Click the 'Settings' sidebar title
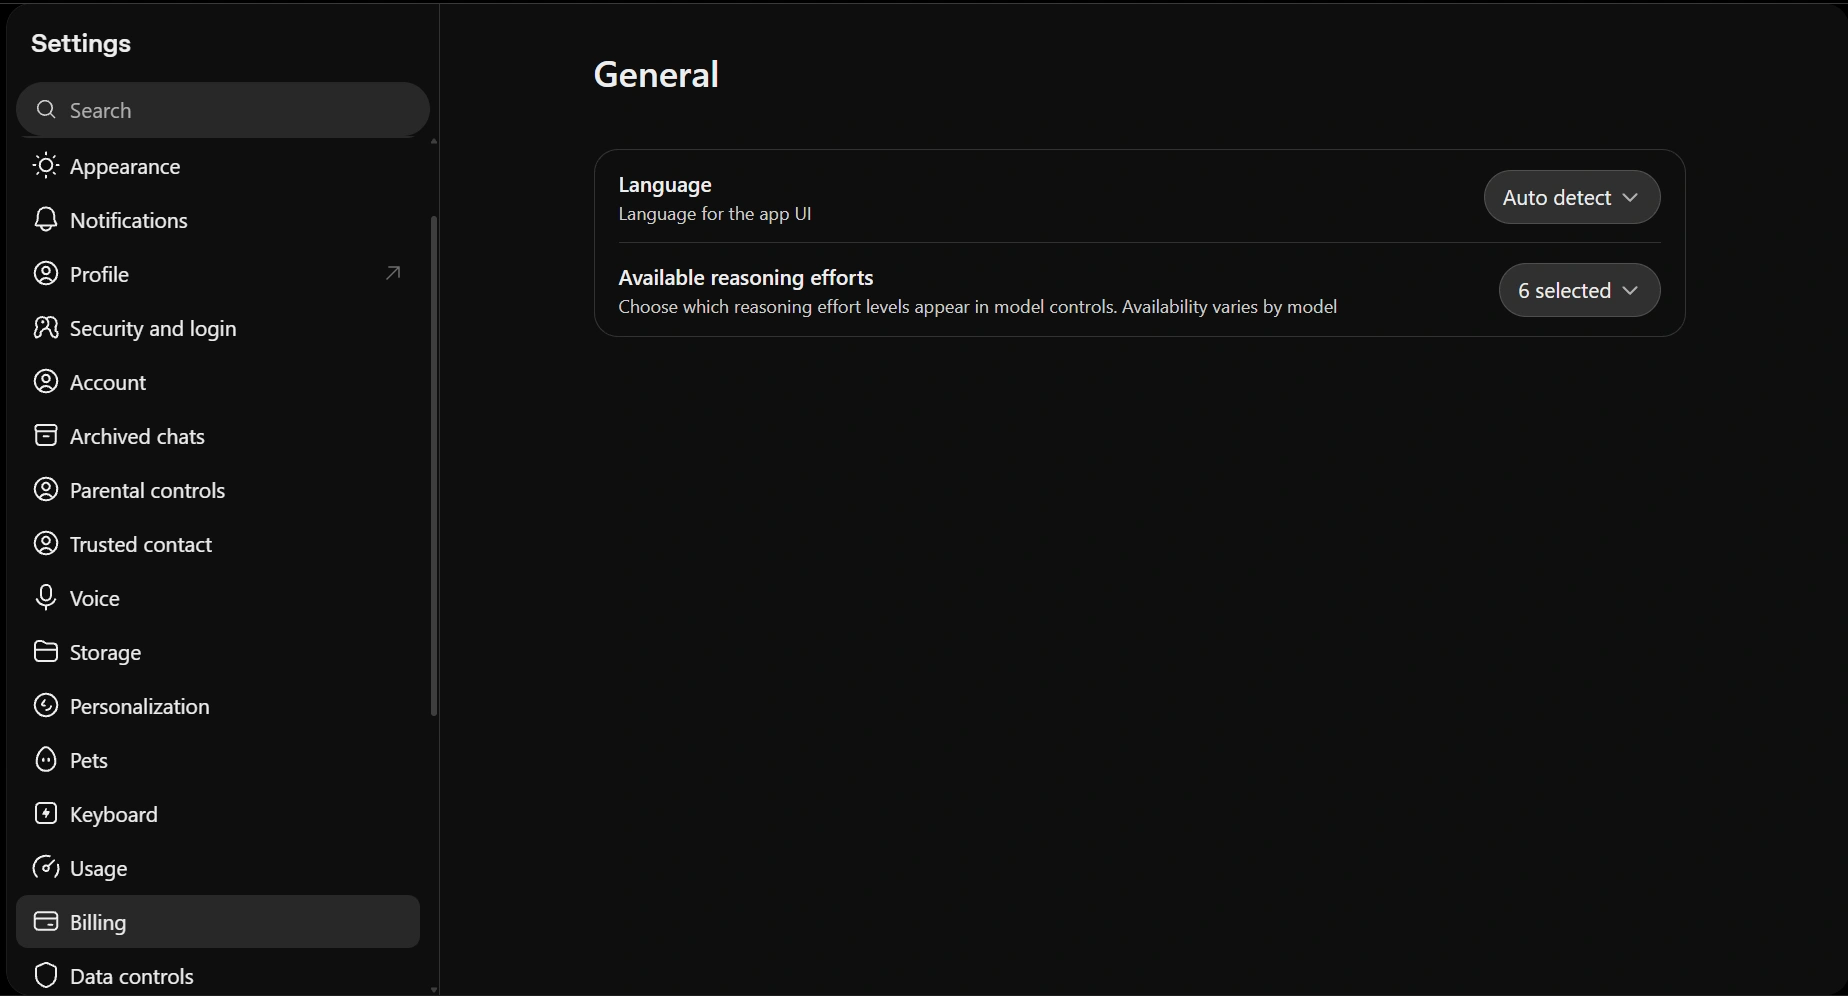1848x996 pixels. pos(81,43)
